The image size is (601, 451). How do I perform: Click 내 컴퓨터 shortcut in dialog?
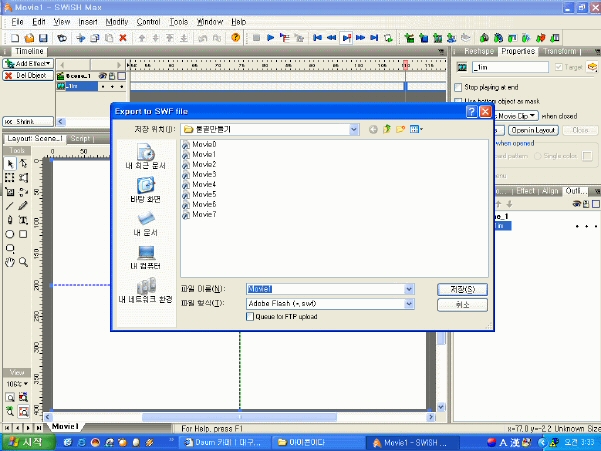click(x=146, y=257)
